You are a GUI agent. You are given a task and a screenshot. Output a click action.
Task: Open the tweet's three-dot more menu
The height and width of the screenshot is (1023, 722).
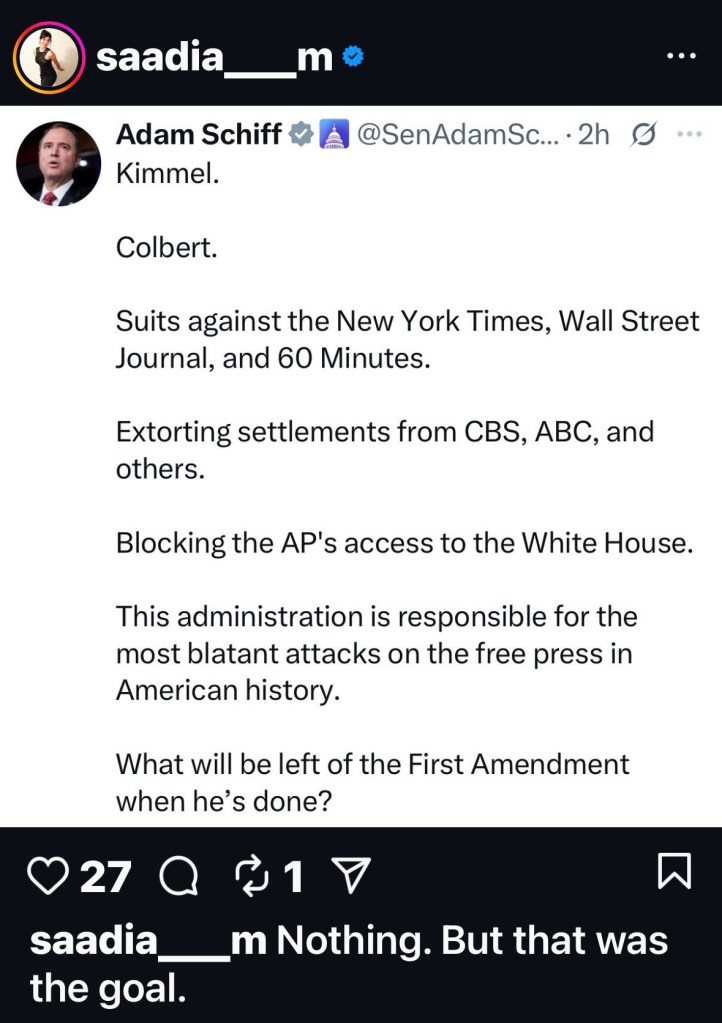pos(689,134)
